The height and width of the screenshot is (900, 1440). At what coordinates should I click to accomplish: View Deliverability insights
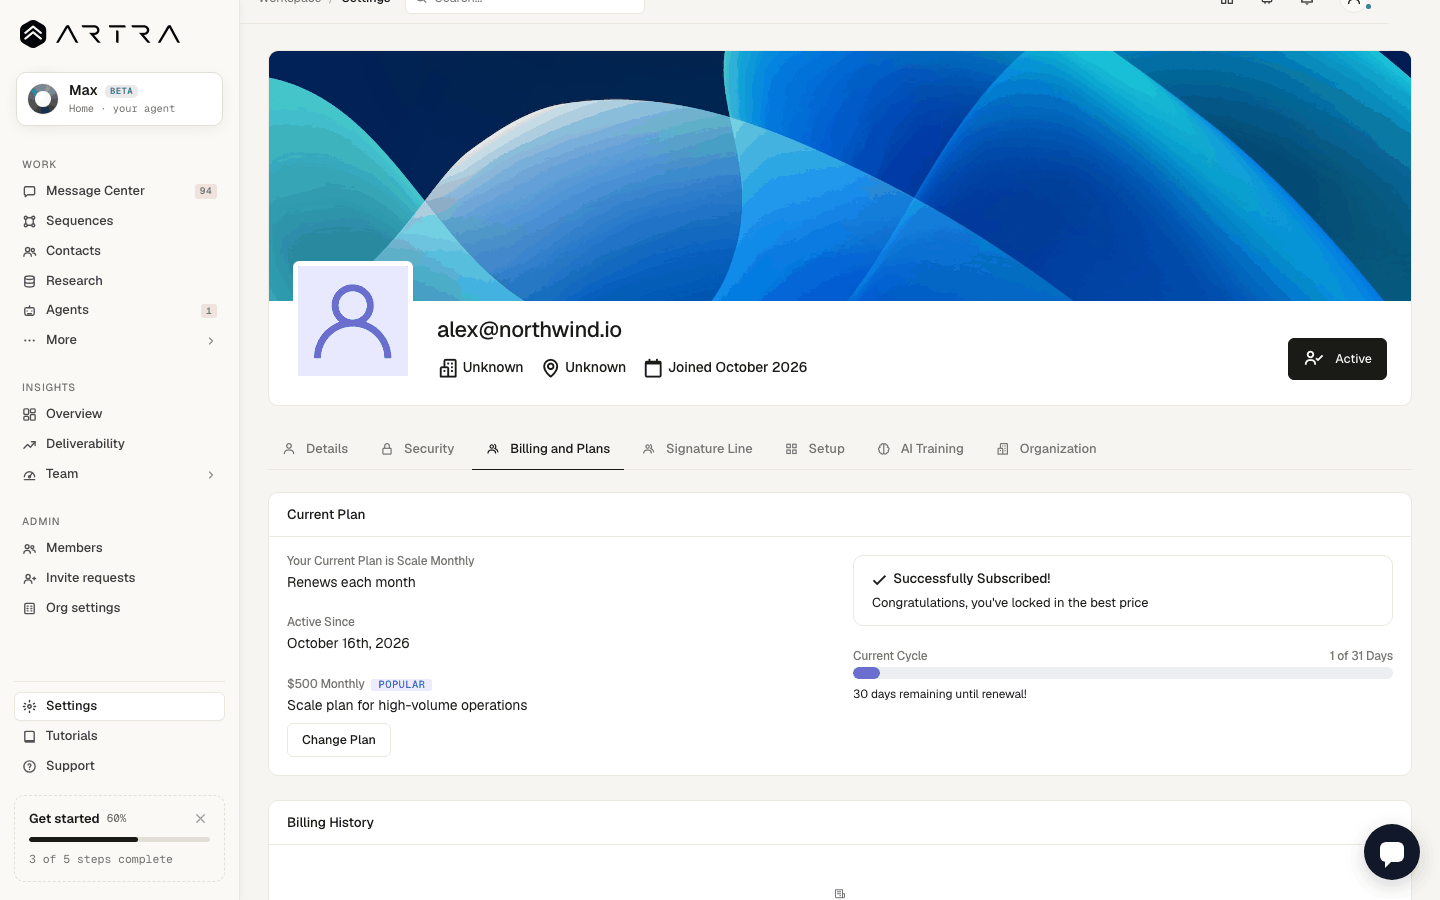tap(119, 444)
